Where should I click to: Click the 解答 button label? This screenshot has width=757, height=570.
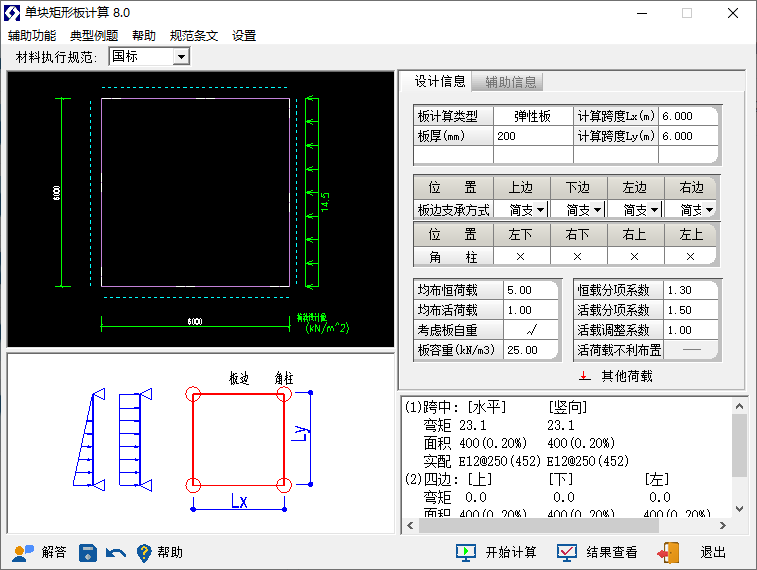(x=54, y=552)
